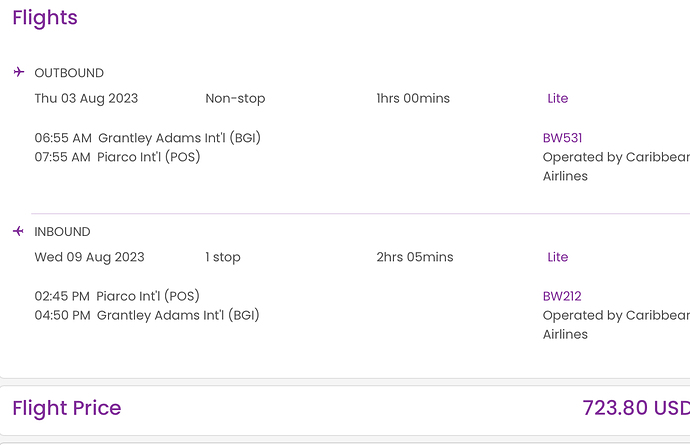Click the 02:45 PM Piarco Int'l departure line
690x445 pixels.
pos(117,296)
